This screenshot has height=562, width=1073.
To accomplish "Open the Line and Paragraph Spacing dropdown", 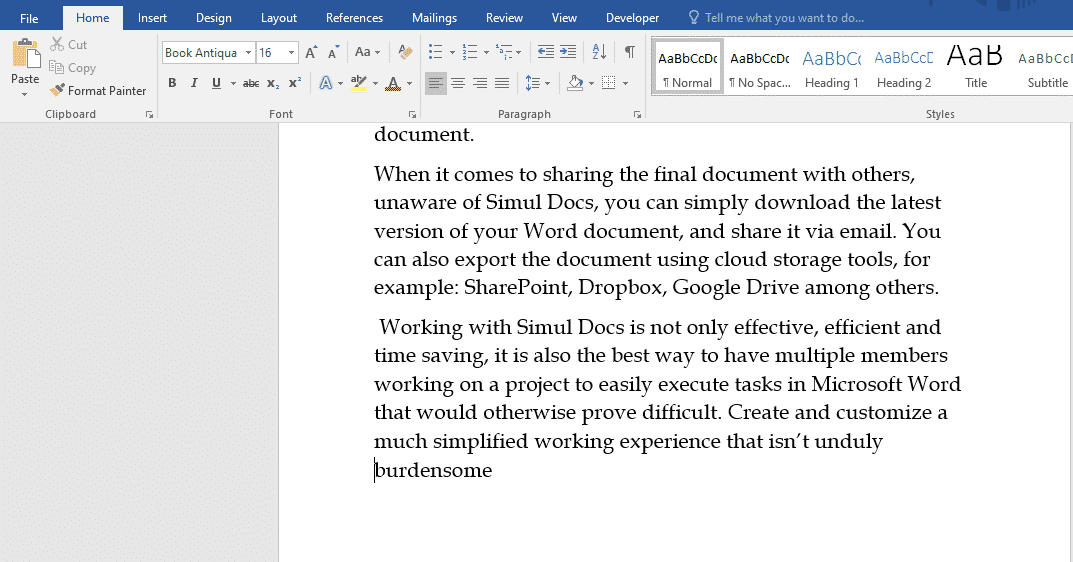I will (537, 83).
